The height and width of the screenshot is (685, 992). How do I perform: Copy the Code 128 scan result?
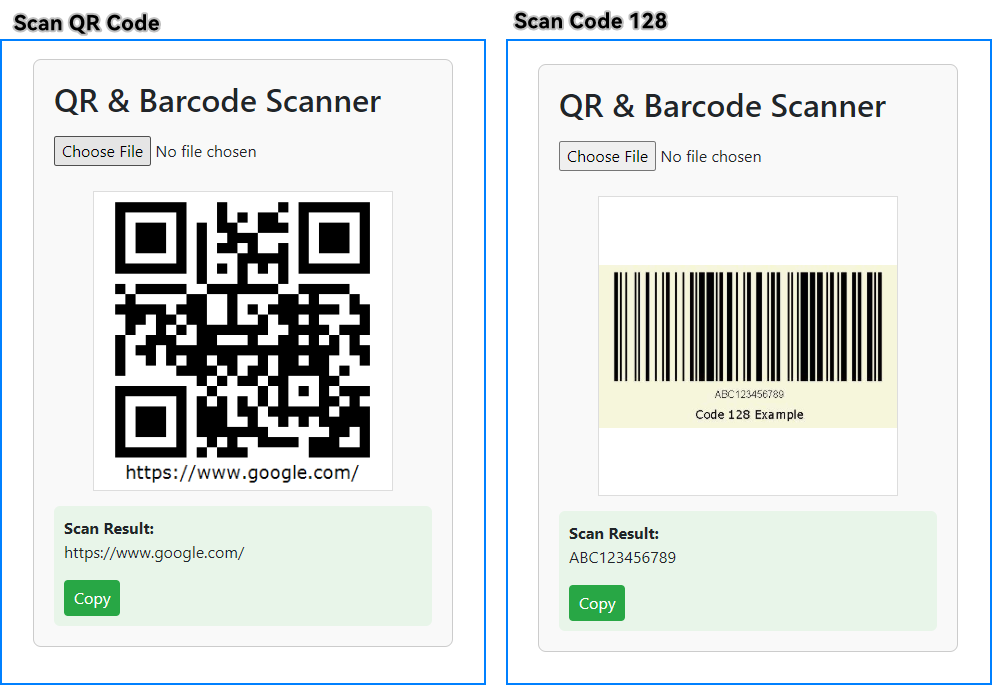point(596,603)
